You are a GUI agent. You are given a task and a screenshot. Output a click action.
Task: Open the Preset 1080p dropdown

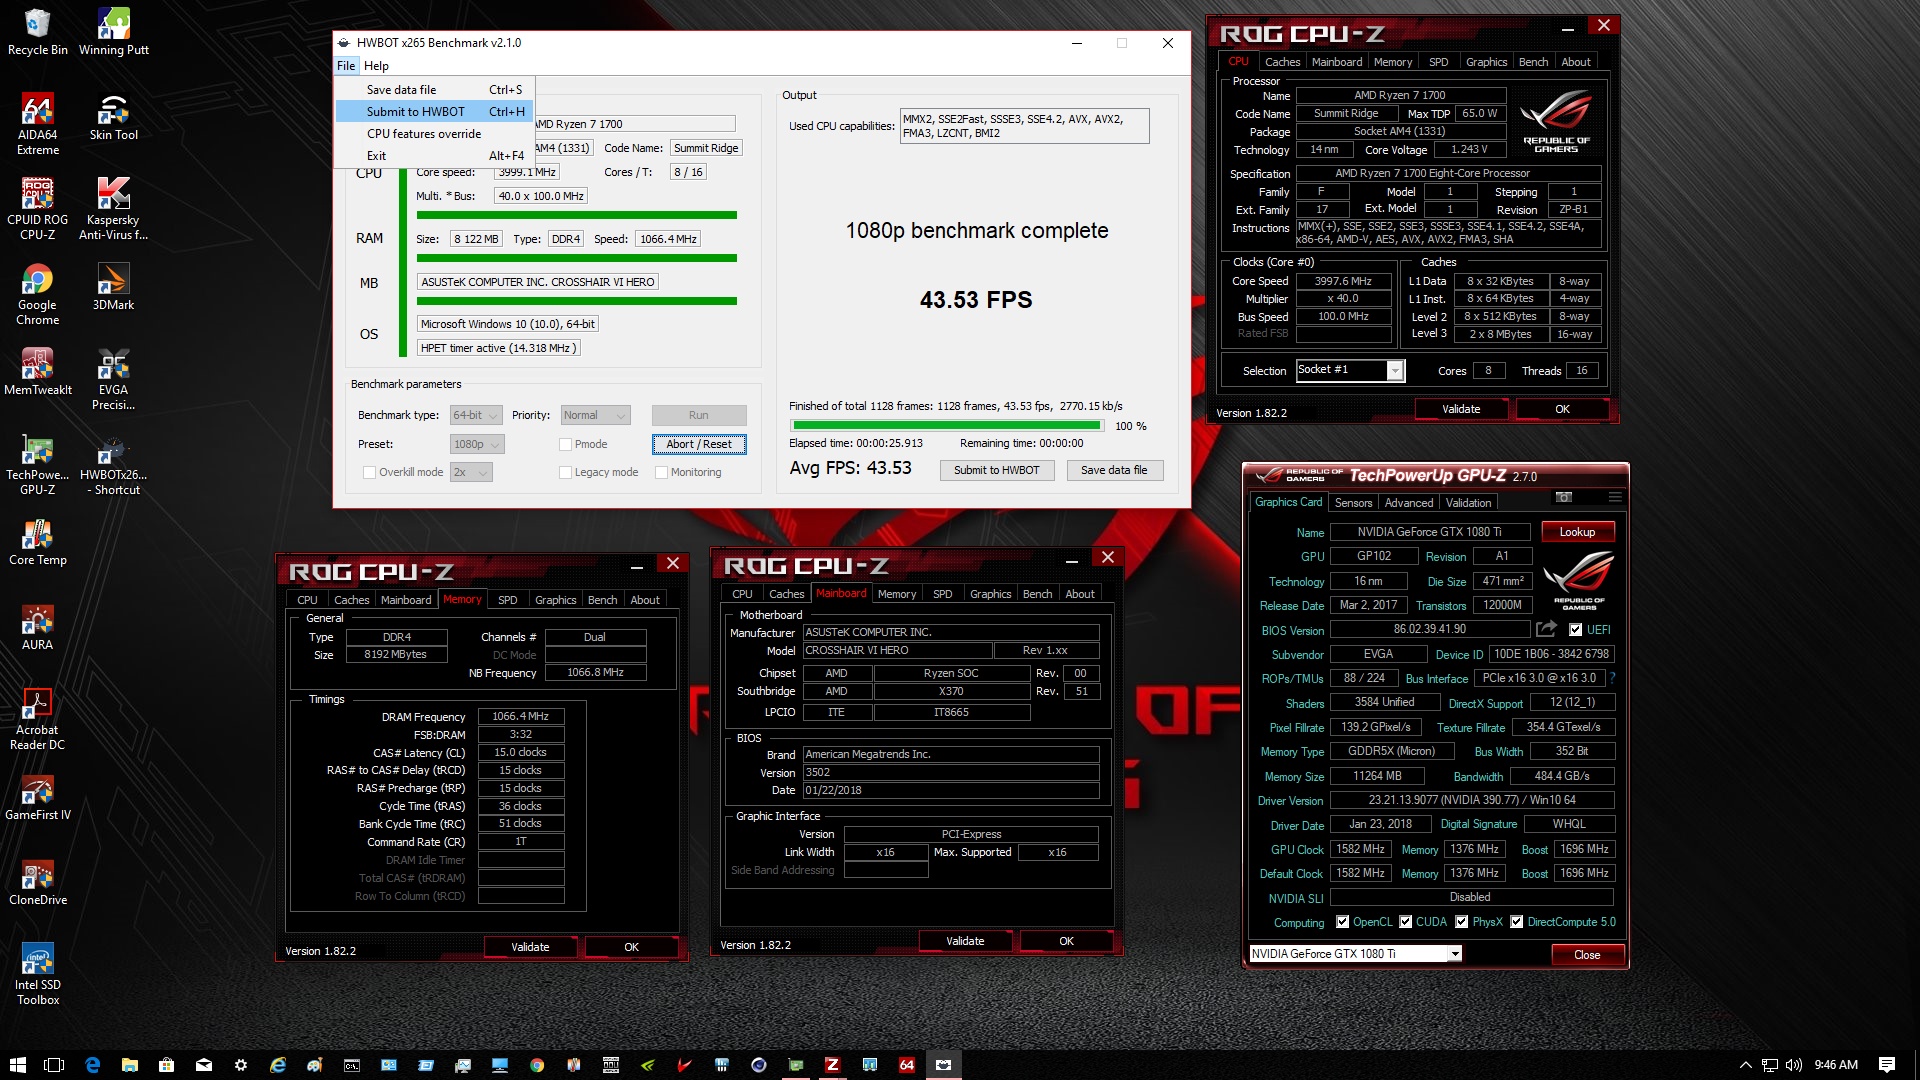coord(477,444)
